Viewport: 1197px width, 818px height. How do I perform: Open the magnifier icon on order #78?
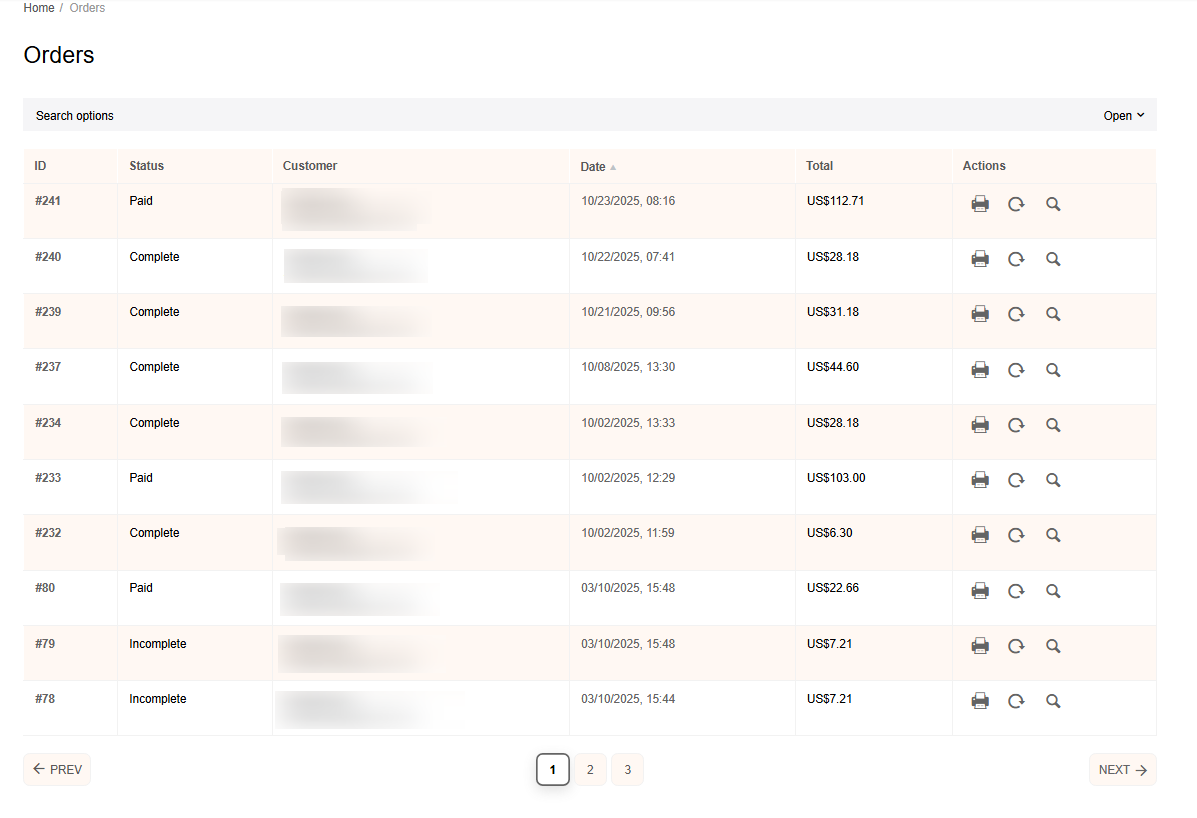click(x=1053, y=701)
